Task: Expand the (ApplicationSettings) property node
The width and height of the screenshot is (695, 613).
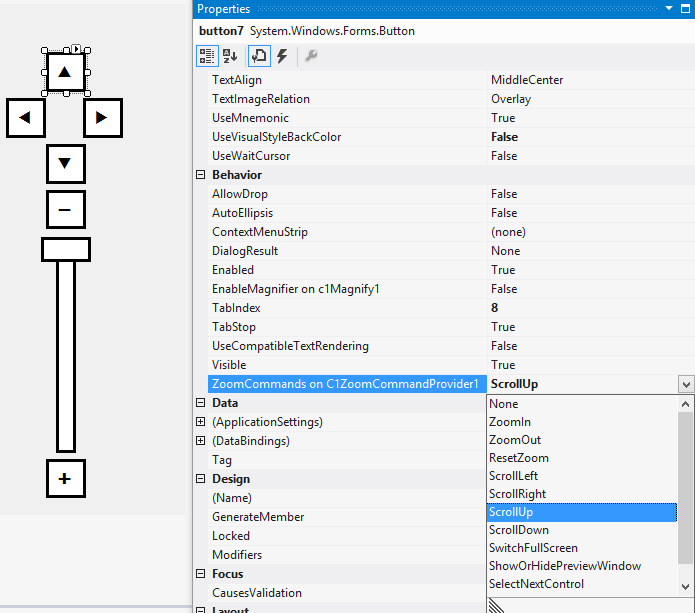Action: click(201, 422)
